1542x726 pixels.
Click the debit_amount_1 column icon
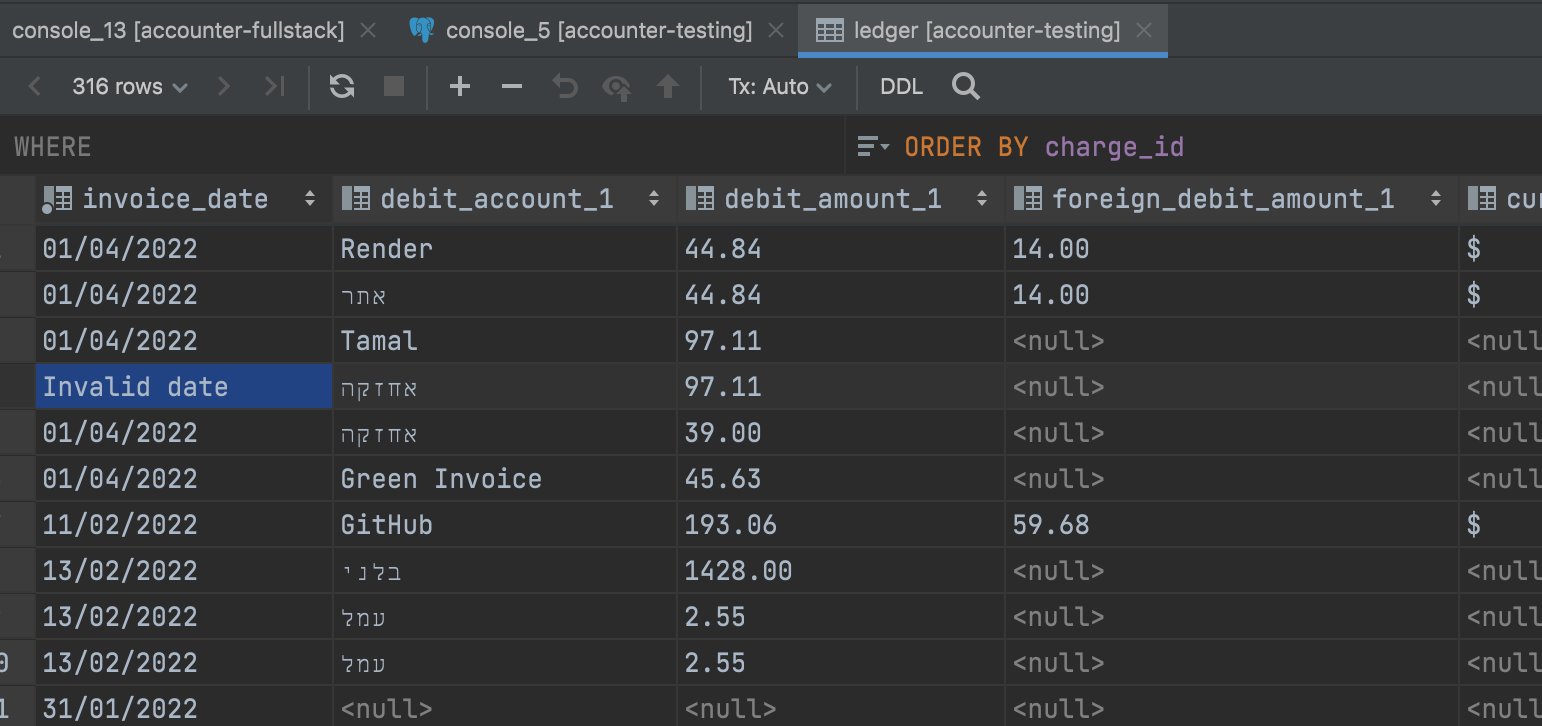pyautogui.click(x=700, y=199)
